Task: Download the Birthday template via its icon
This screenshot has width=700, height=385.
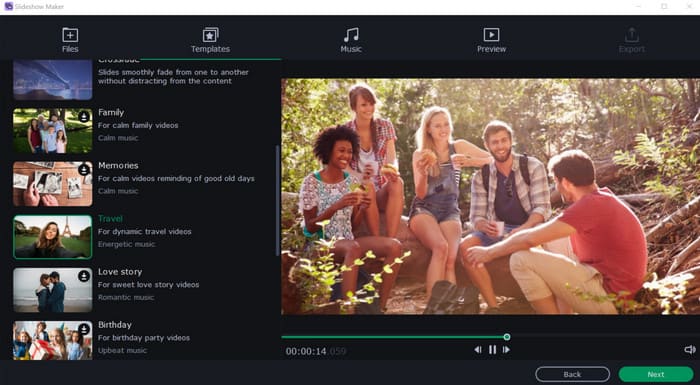Action: coord(84,329)
